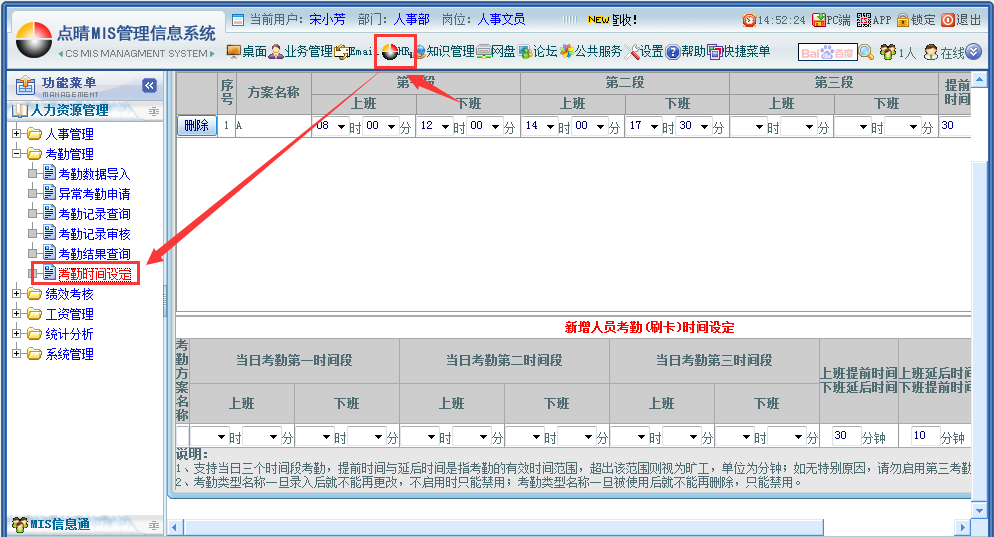Viewport: 994px width, 537px height.
Task: Collapse the 考勤管理 tree folder
Action: pos(17,154)
